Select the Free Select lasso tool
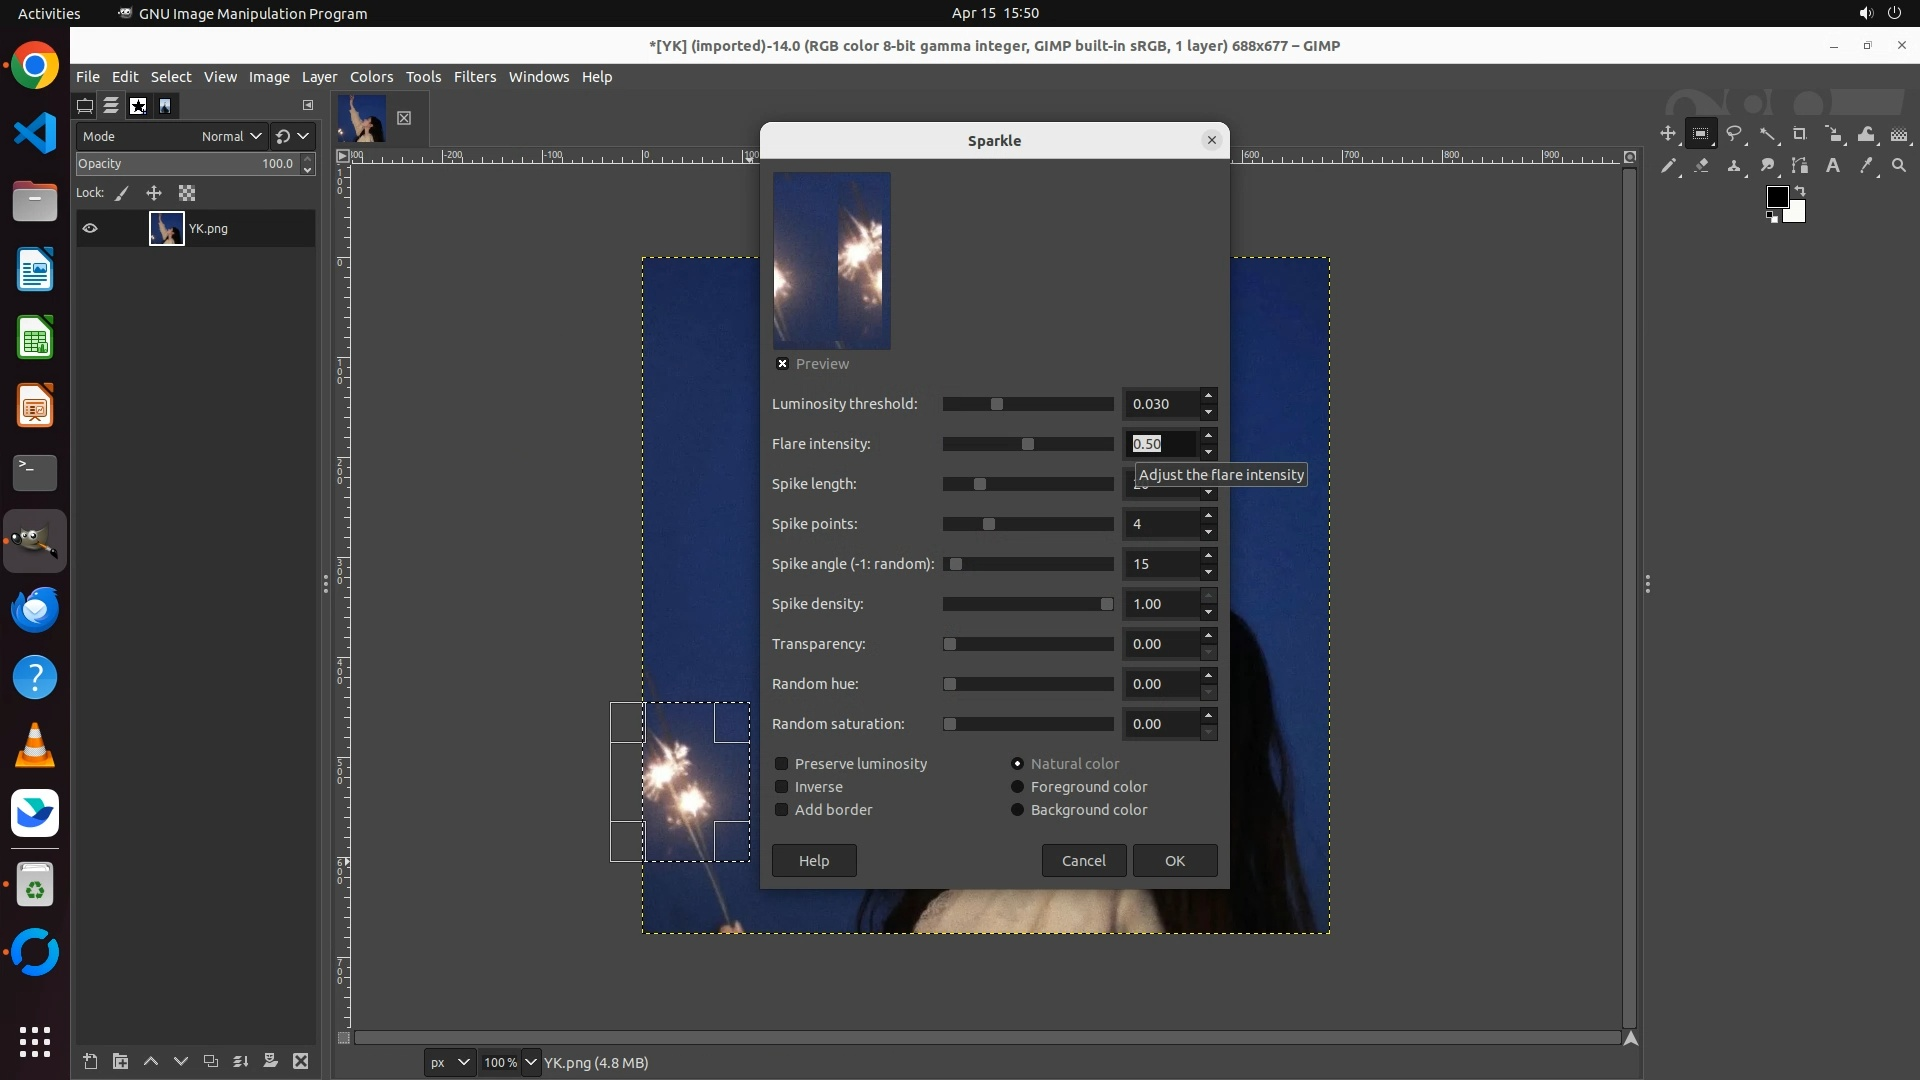The image size is (1920, 1080). (x=1734, y=134)
